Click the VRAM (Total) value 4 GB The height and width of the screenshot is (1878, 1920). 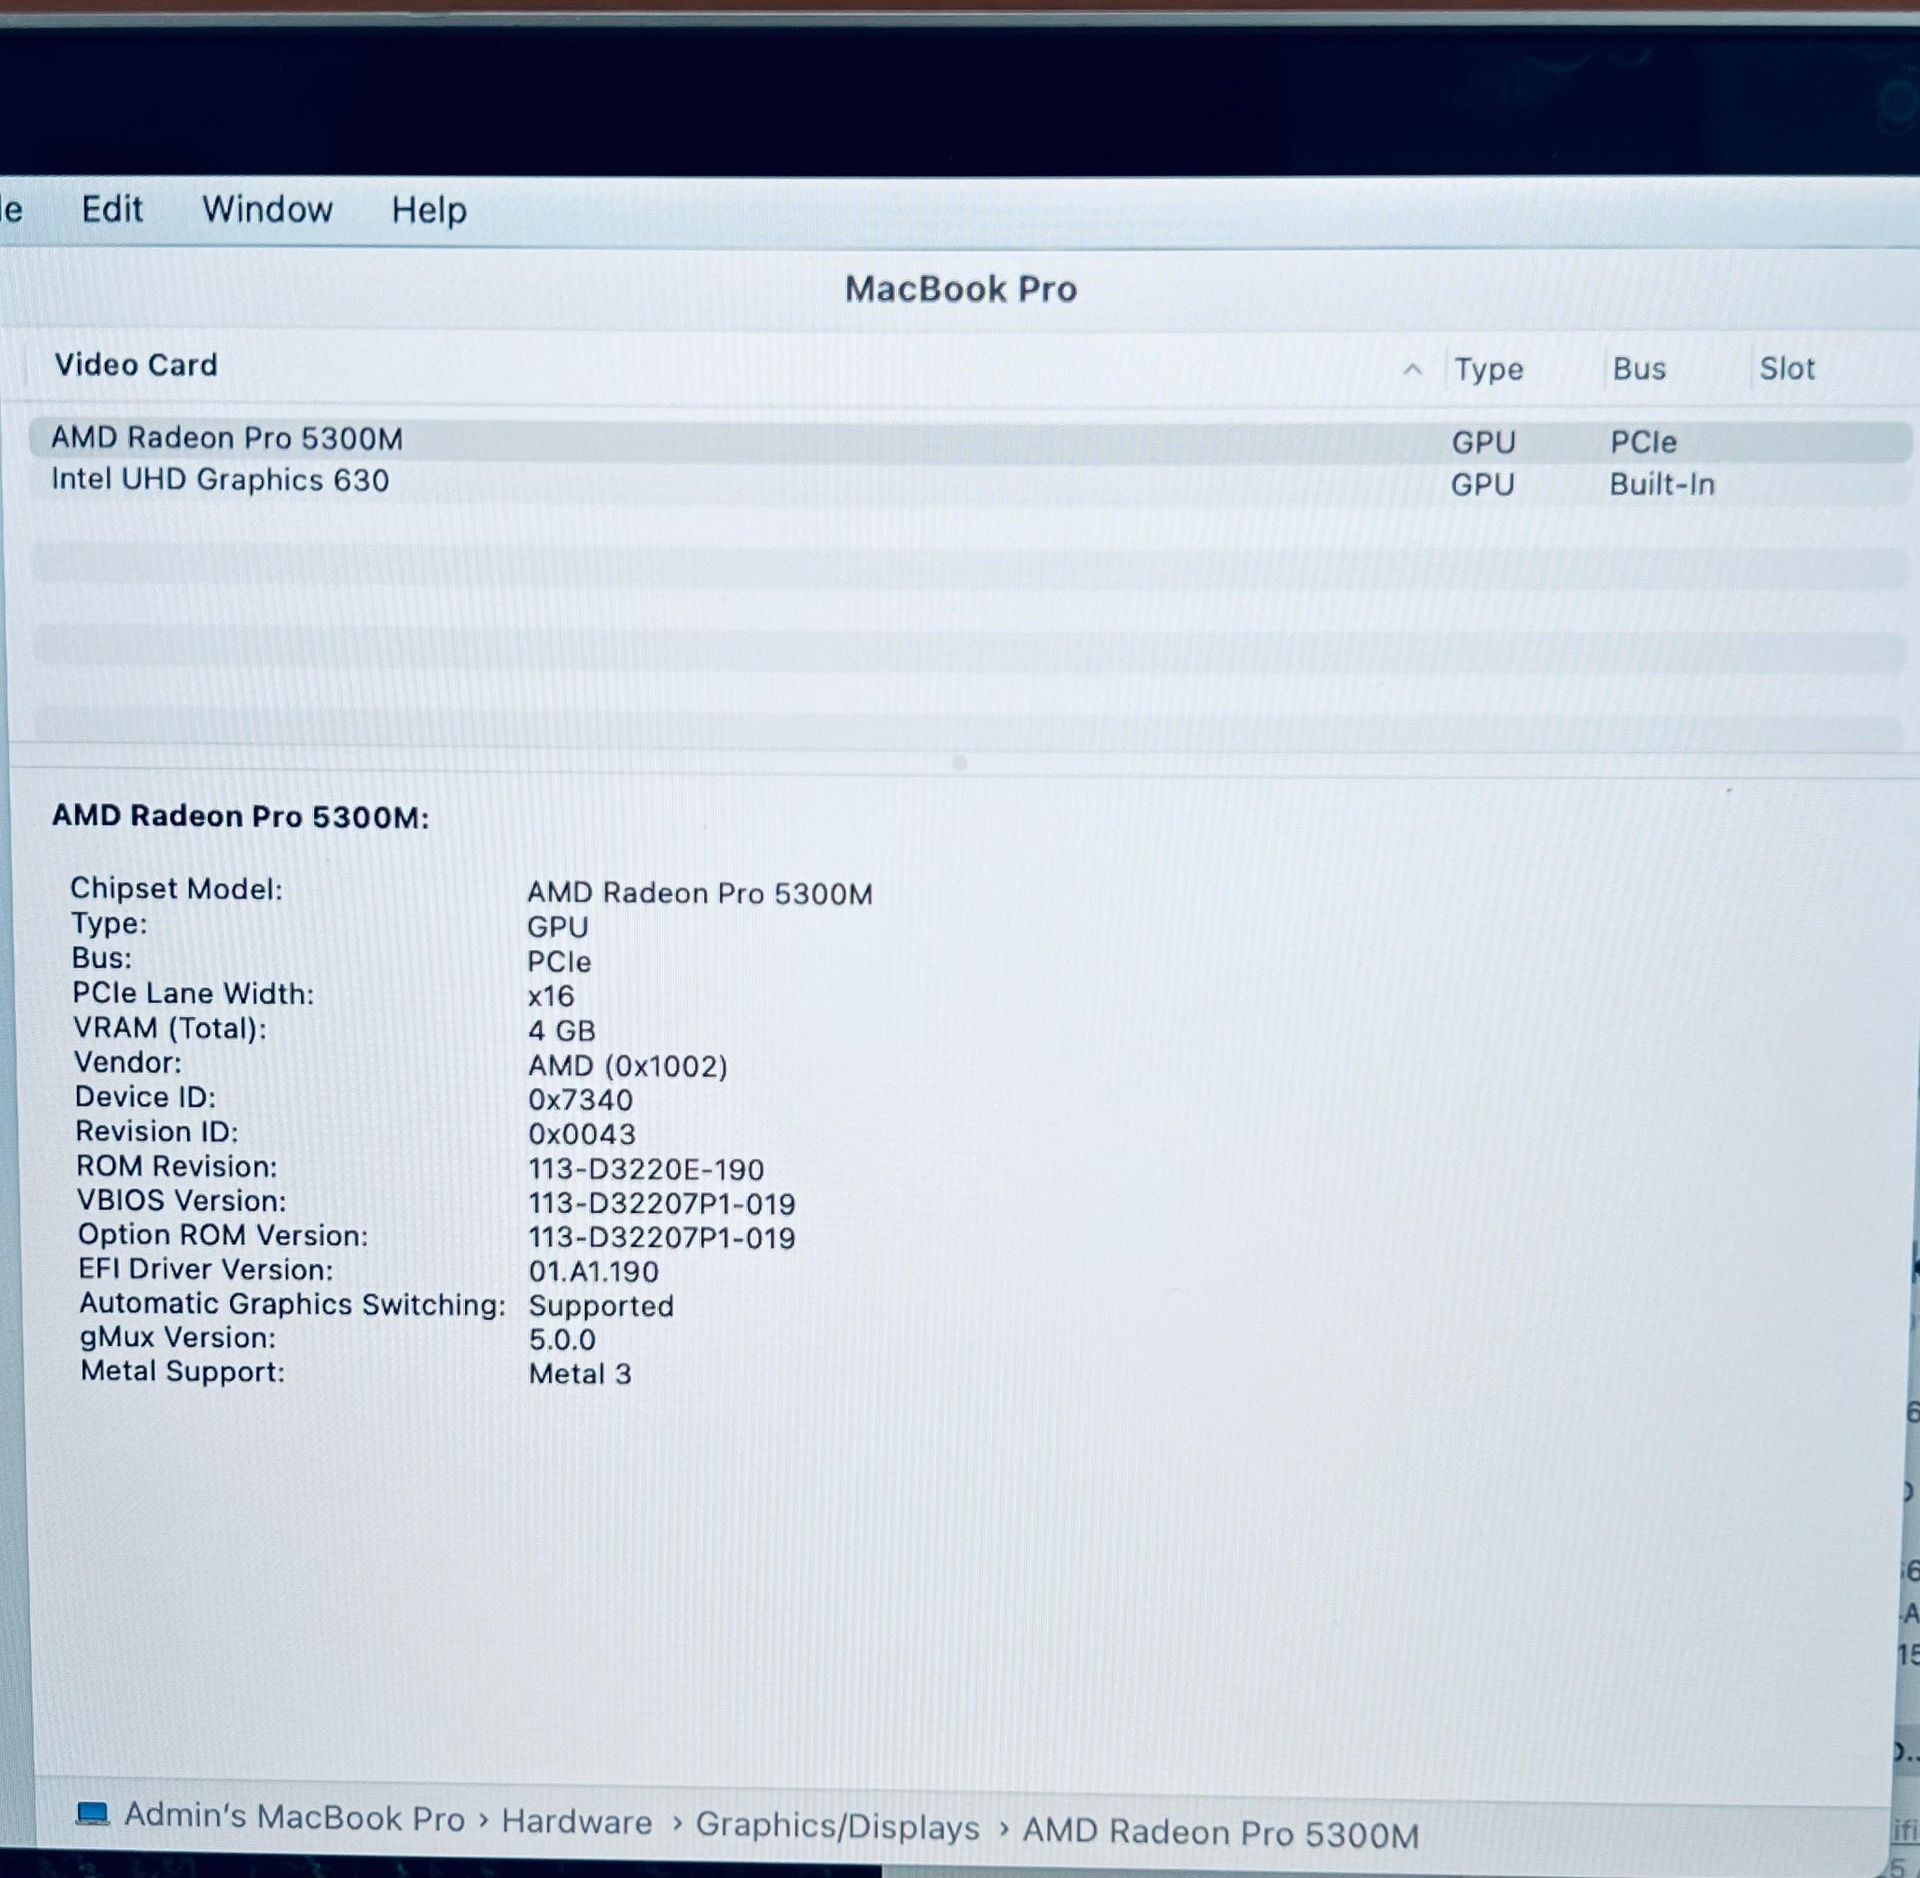tap(562, 1030)
